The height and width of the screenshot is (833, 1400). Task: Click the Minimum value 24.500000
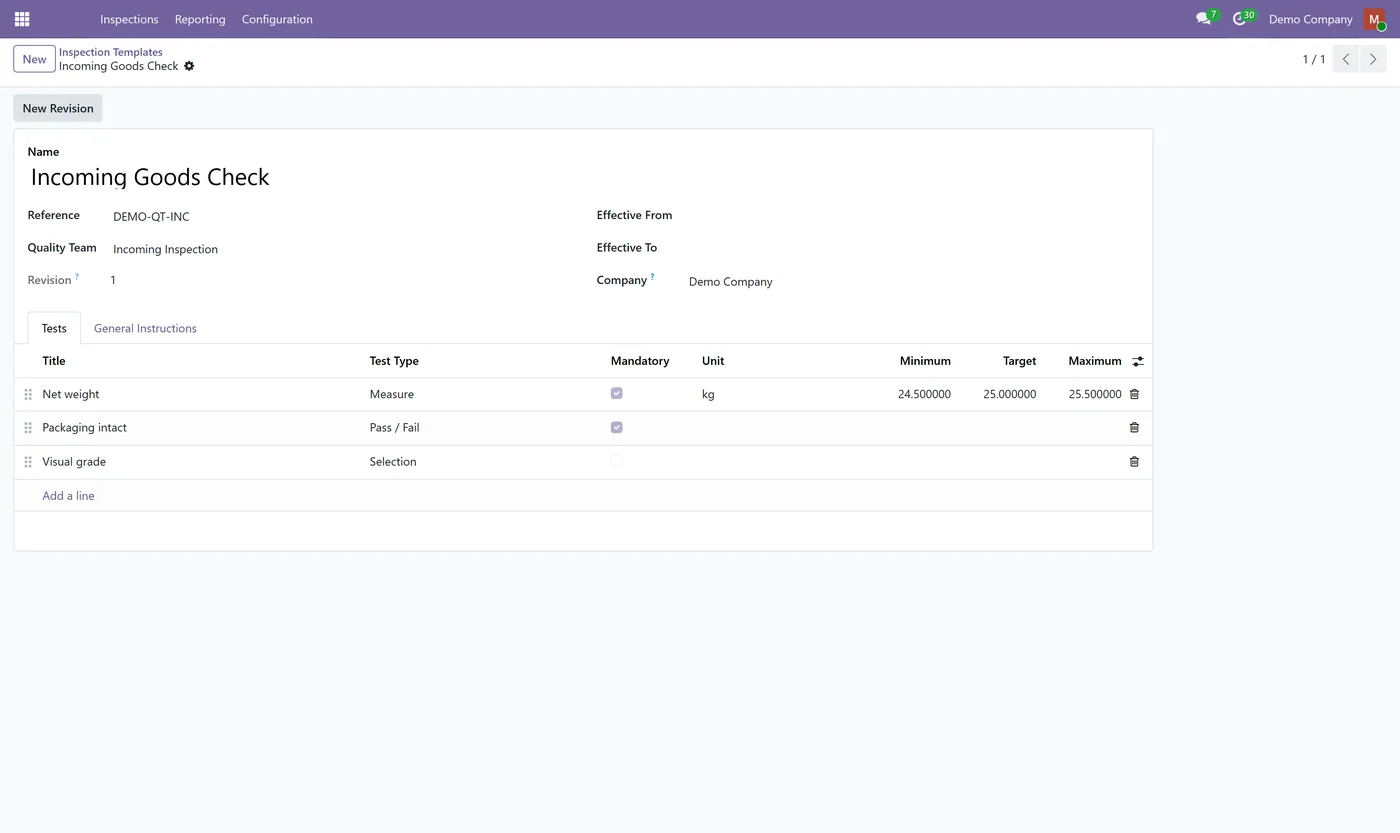tap(924, 394)
